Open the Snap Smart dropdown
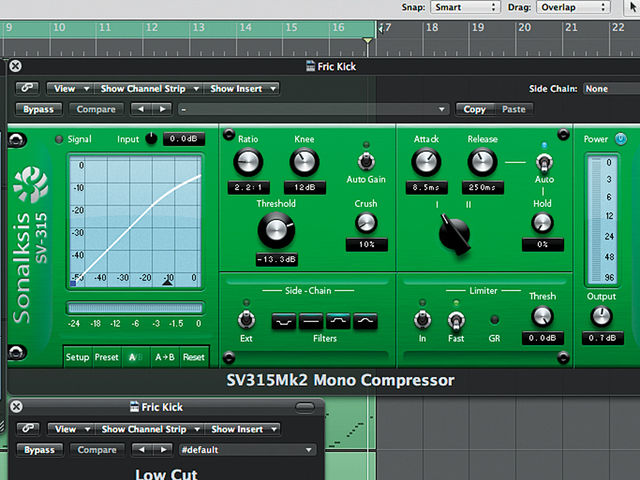 pyautogui.click(x=465, y=7)
